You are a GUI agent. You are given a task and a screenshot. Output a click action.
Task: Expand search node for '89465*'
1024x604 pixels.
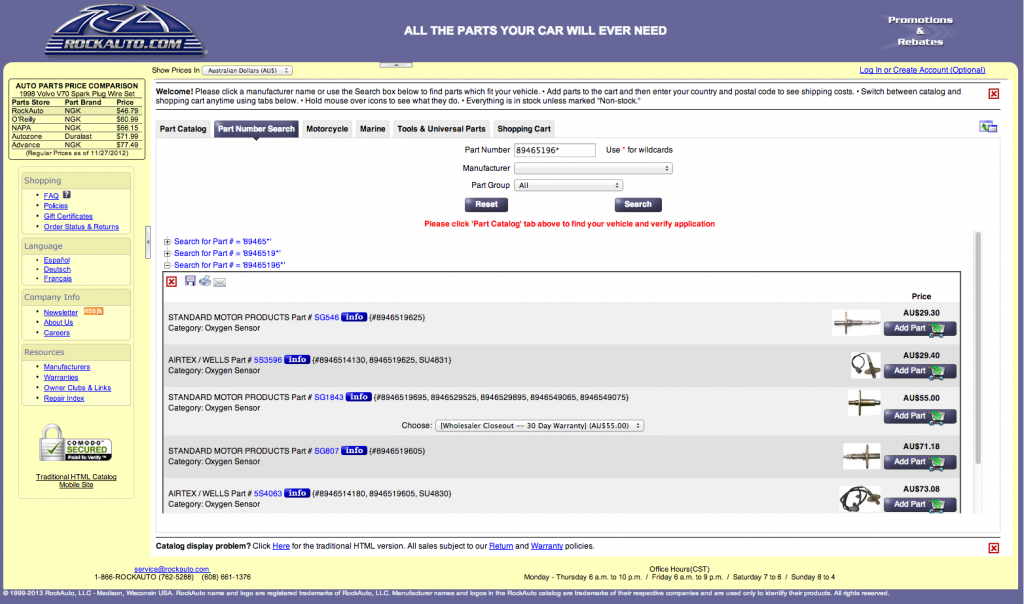pos(167,242)
